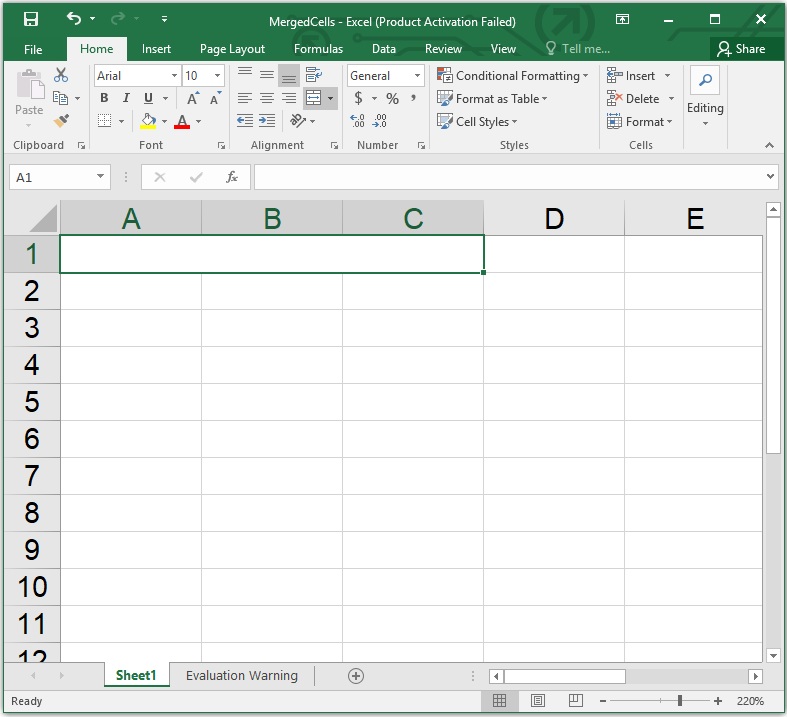Expand the General number format dropdown
Image resolution: width=787 pixels, height=717 pixels.
tap(417, 75)
